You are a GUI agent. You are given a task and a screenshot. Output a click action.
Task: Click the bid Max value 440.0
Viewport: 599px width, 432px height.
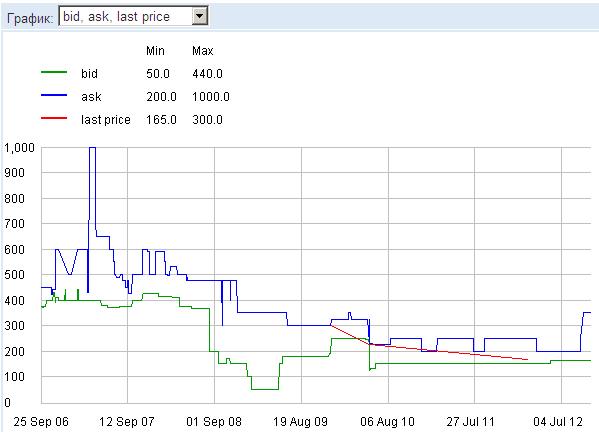[207, 73]
